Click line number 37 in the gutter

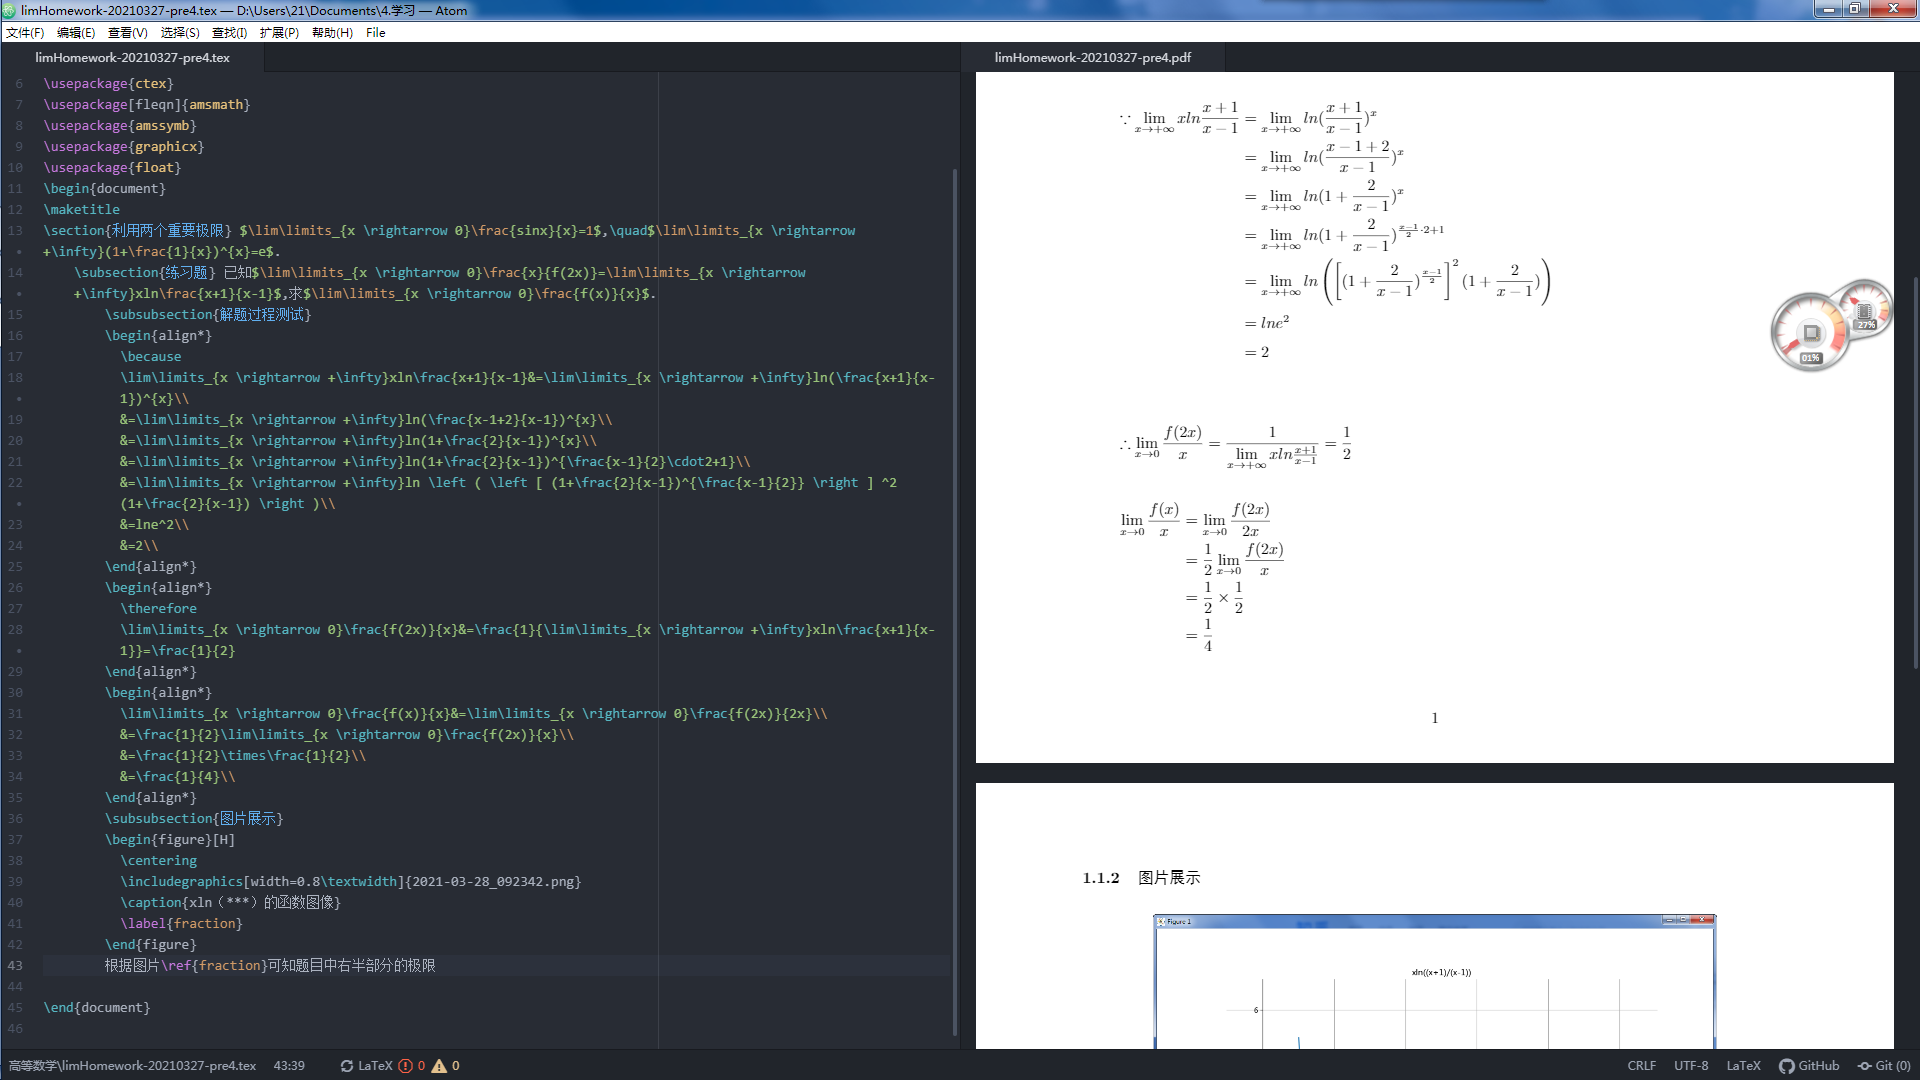tap(15, 840)
